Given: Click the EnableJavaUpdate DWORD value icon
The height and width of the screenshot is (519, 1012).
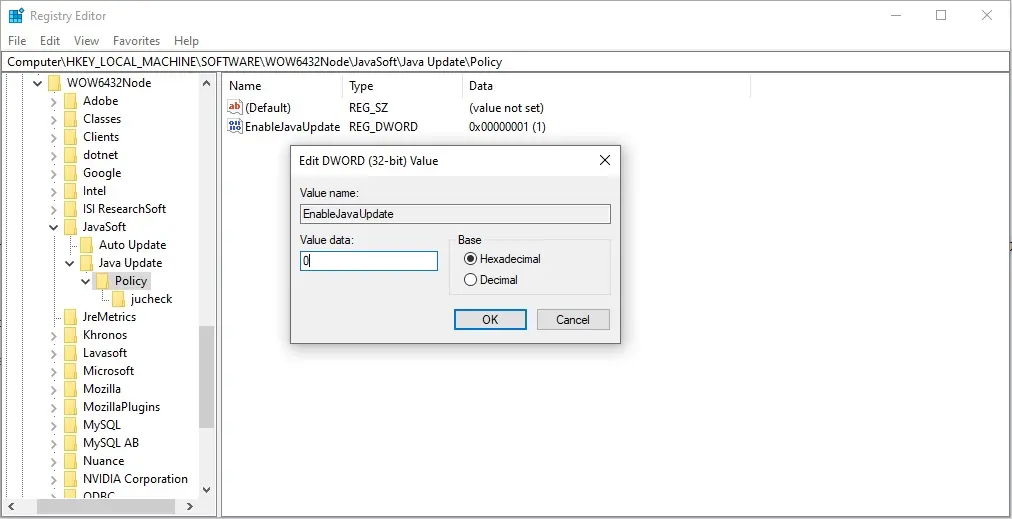Looking at the screenshot, I should pos(235,127).
